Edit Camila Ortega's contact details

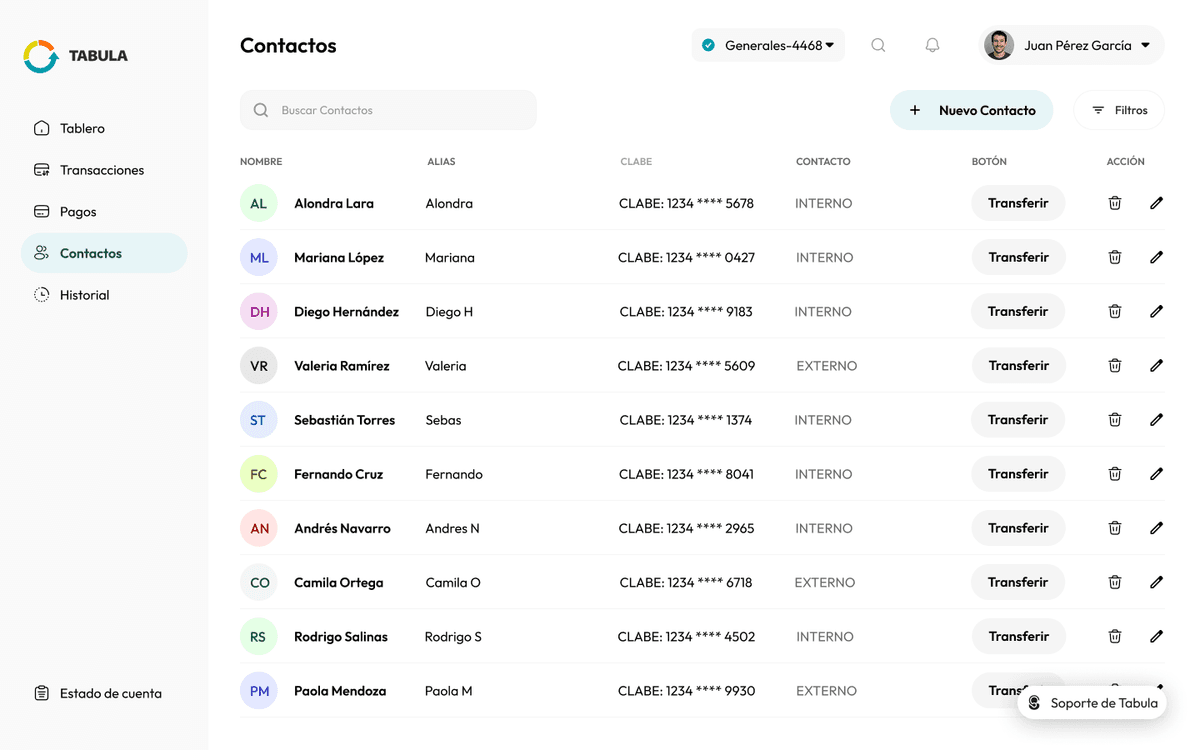[1156, 582]
